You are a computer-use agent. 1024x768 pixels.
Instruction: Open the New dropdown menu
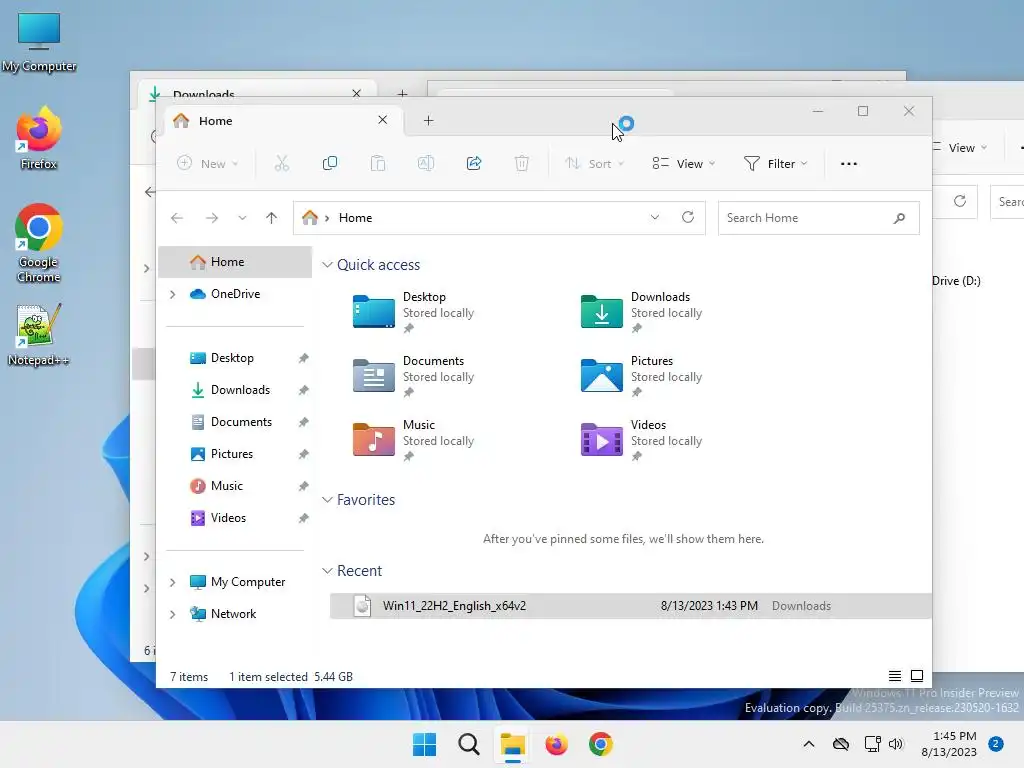(x=208, y=163)
